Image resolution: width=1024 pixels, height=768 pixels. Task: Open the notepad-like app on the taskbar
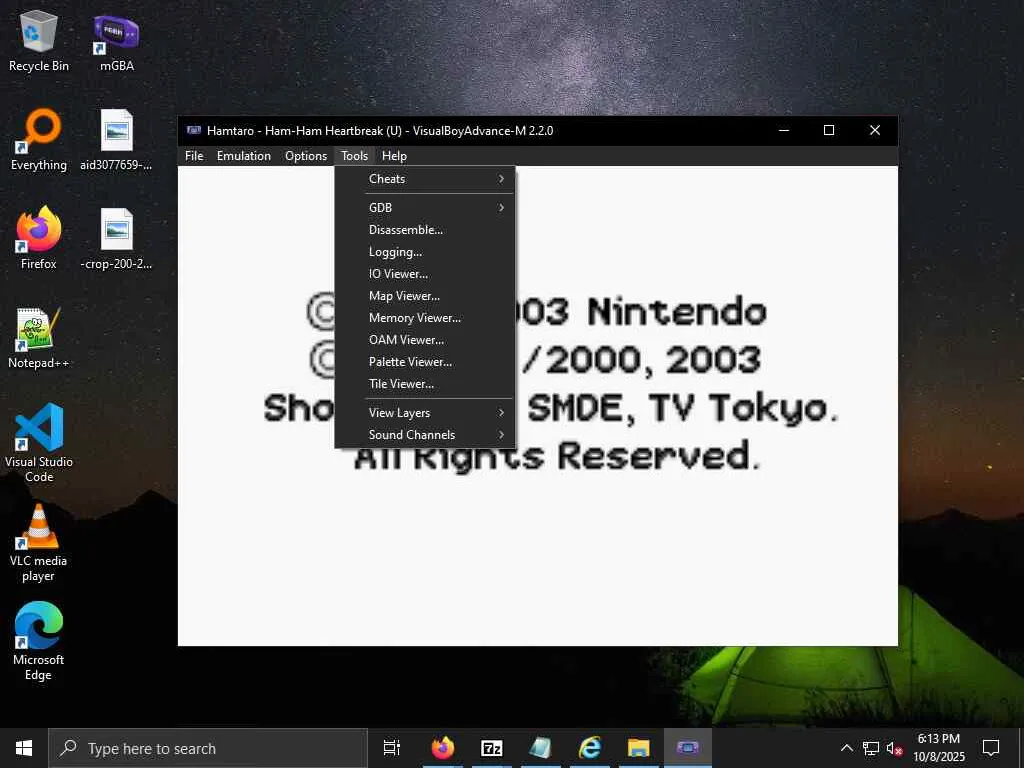coord(541,748)
